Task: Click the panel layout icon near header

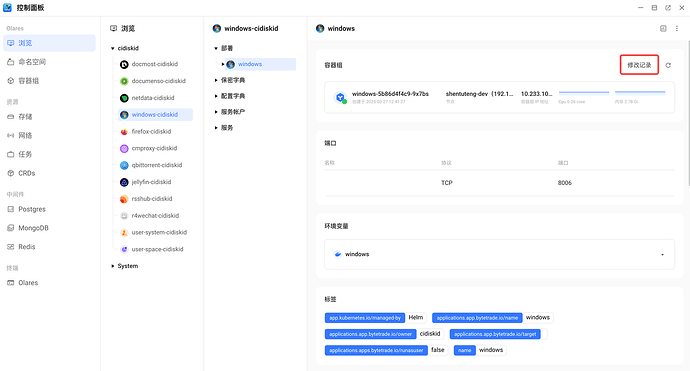Action: coord(663,29)
